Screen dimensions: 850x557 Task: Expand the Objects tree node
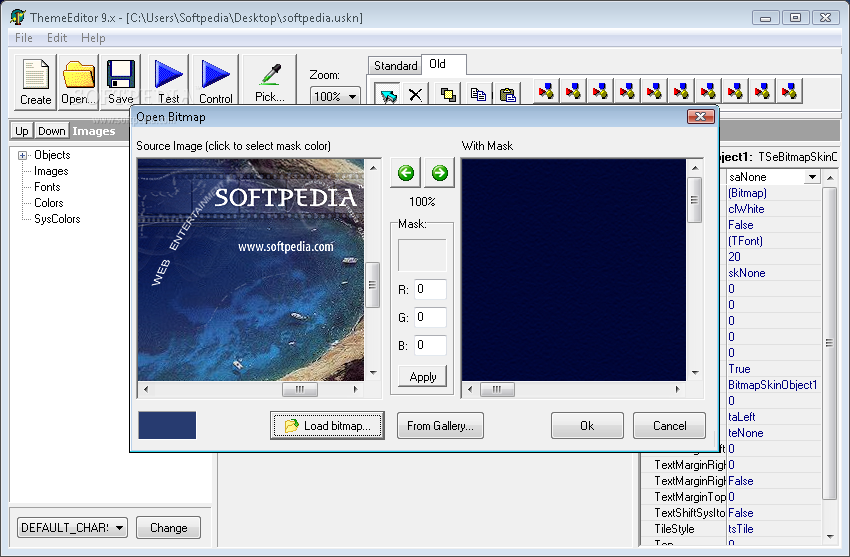click(x=22, y=156)
